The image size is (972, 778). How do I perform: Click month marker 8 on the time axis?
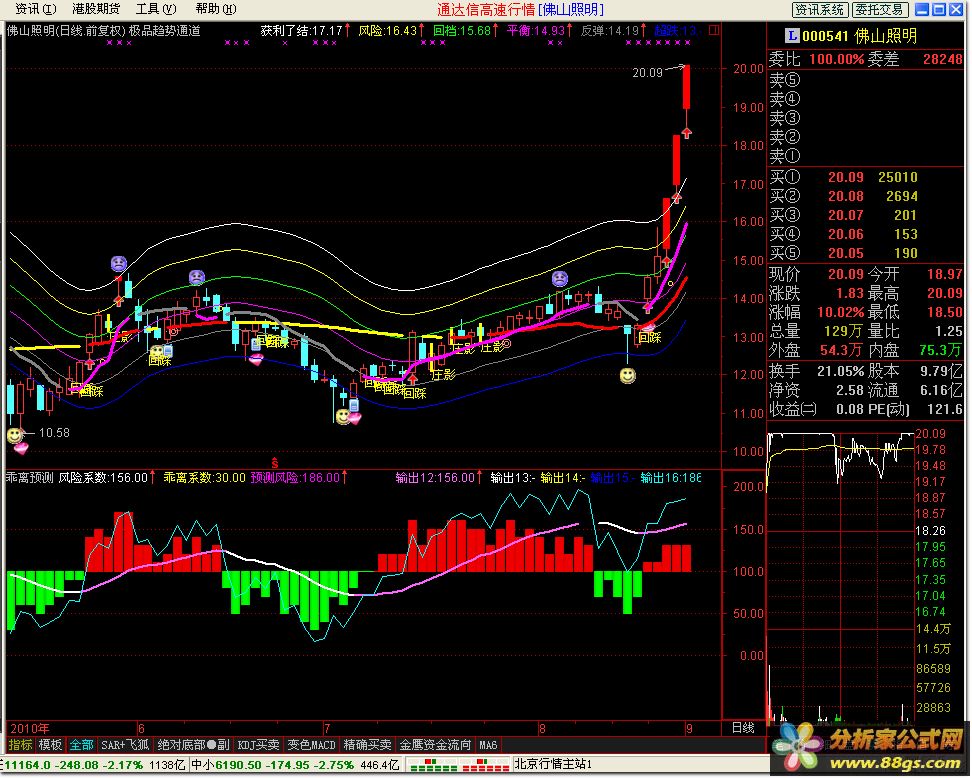click(542, 728)
